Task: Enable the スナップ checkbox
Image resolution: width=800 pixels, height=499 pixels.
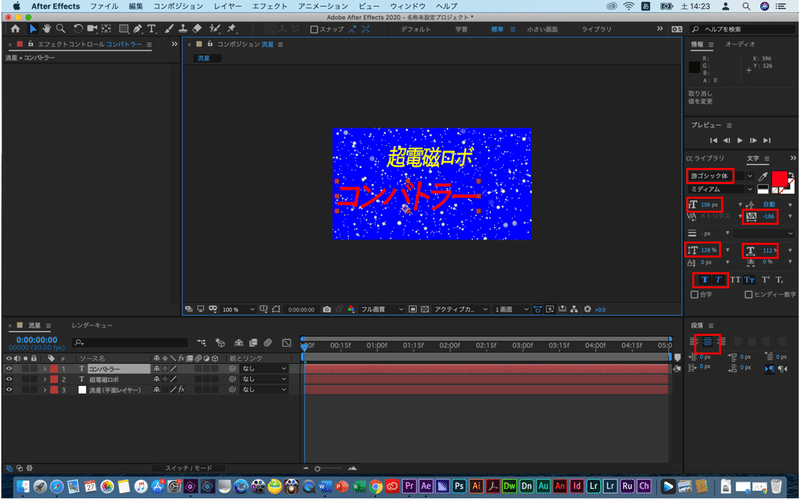Action: [314, 30]
